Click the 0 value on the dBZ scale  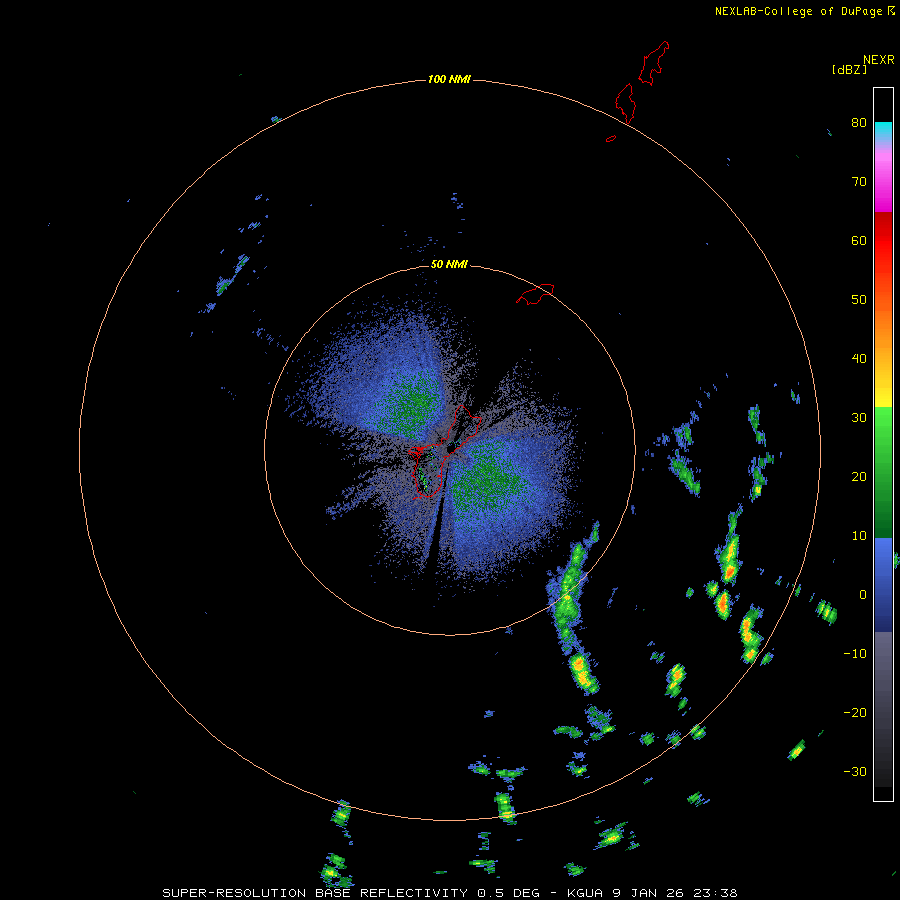863,595
